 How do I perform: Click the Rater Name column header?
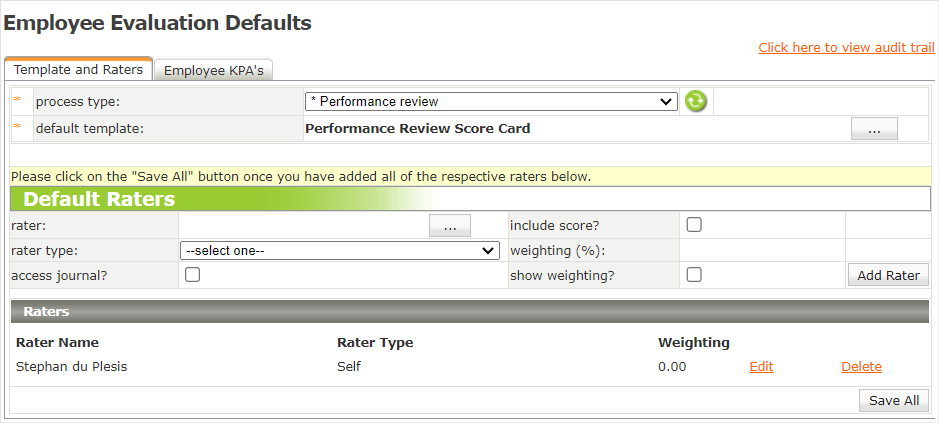[57, 343]
